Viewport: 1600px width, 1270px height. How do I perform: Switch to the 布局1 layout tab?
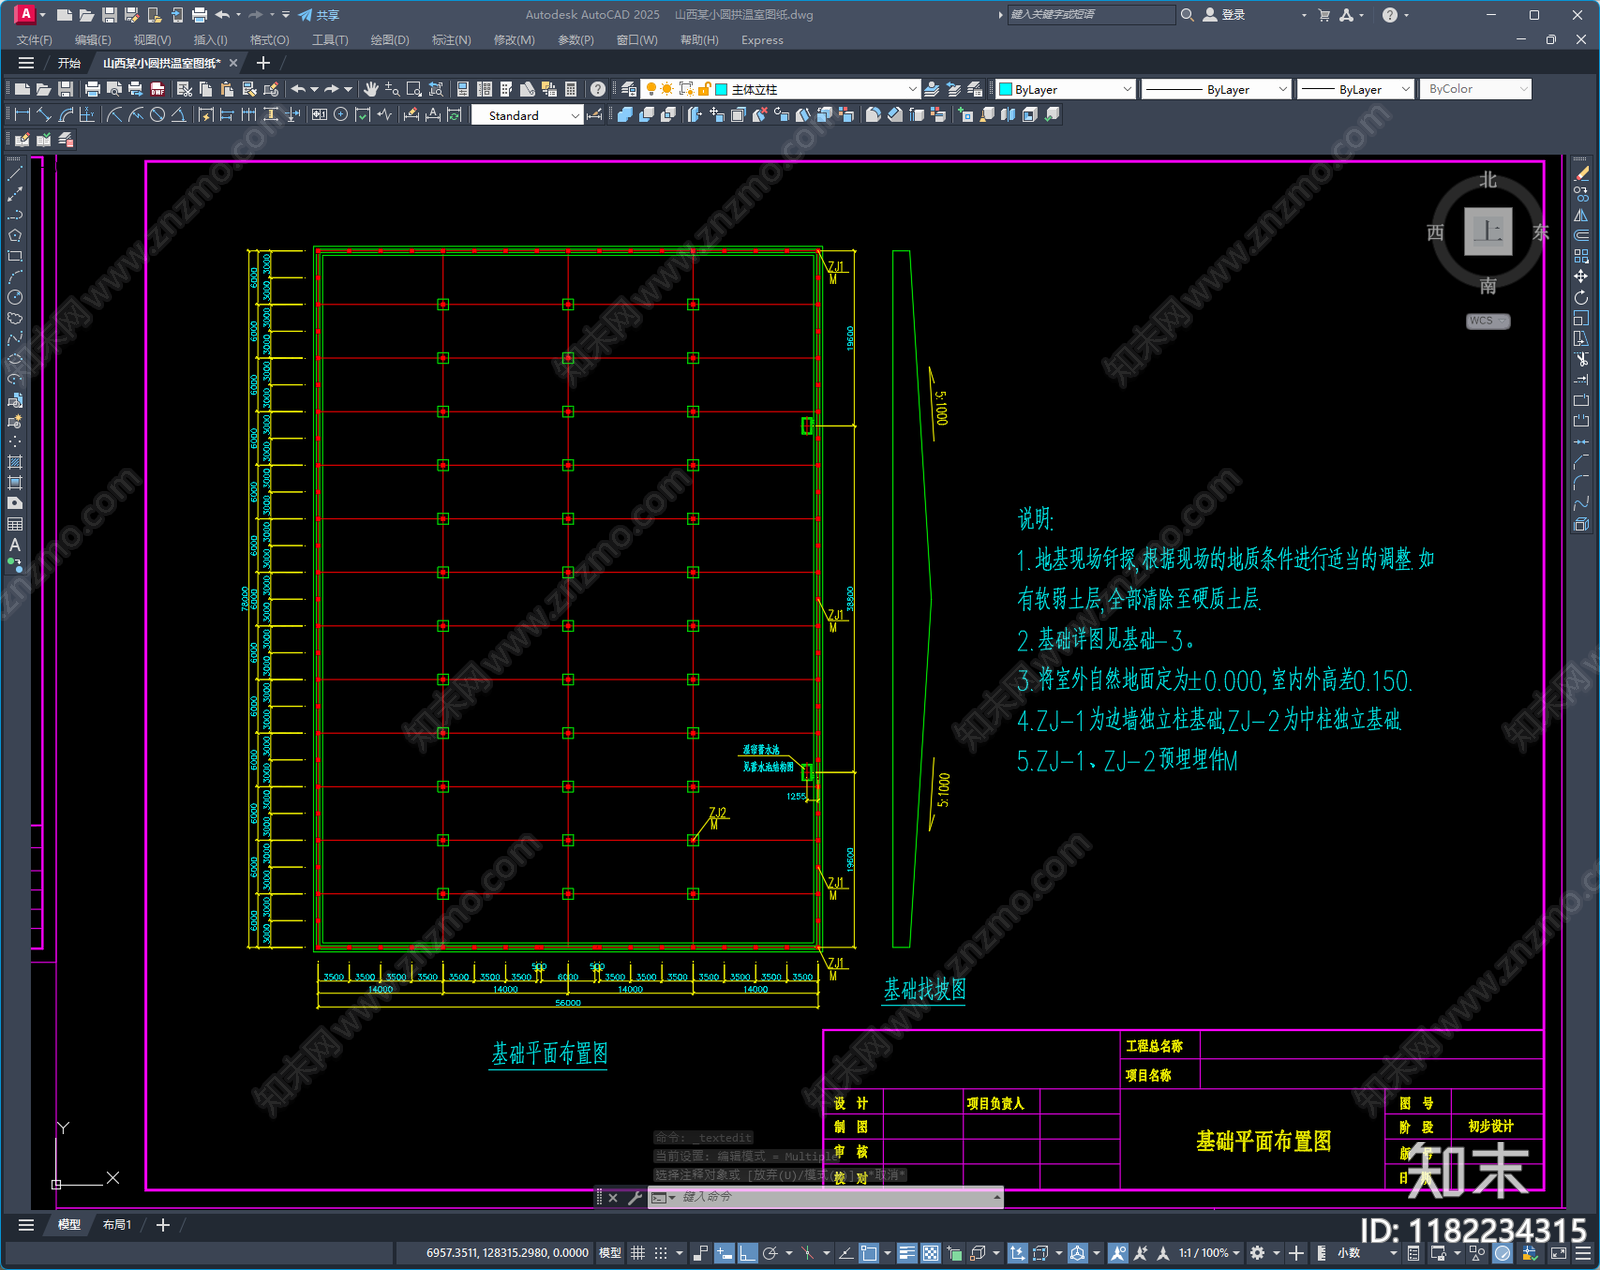(117, 1225)
